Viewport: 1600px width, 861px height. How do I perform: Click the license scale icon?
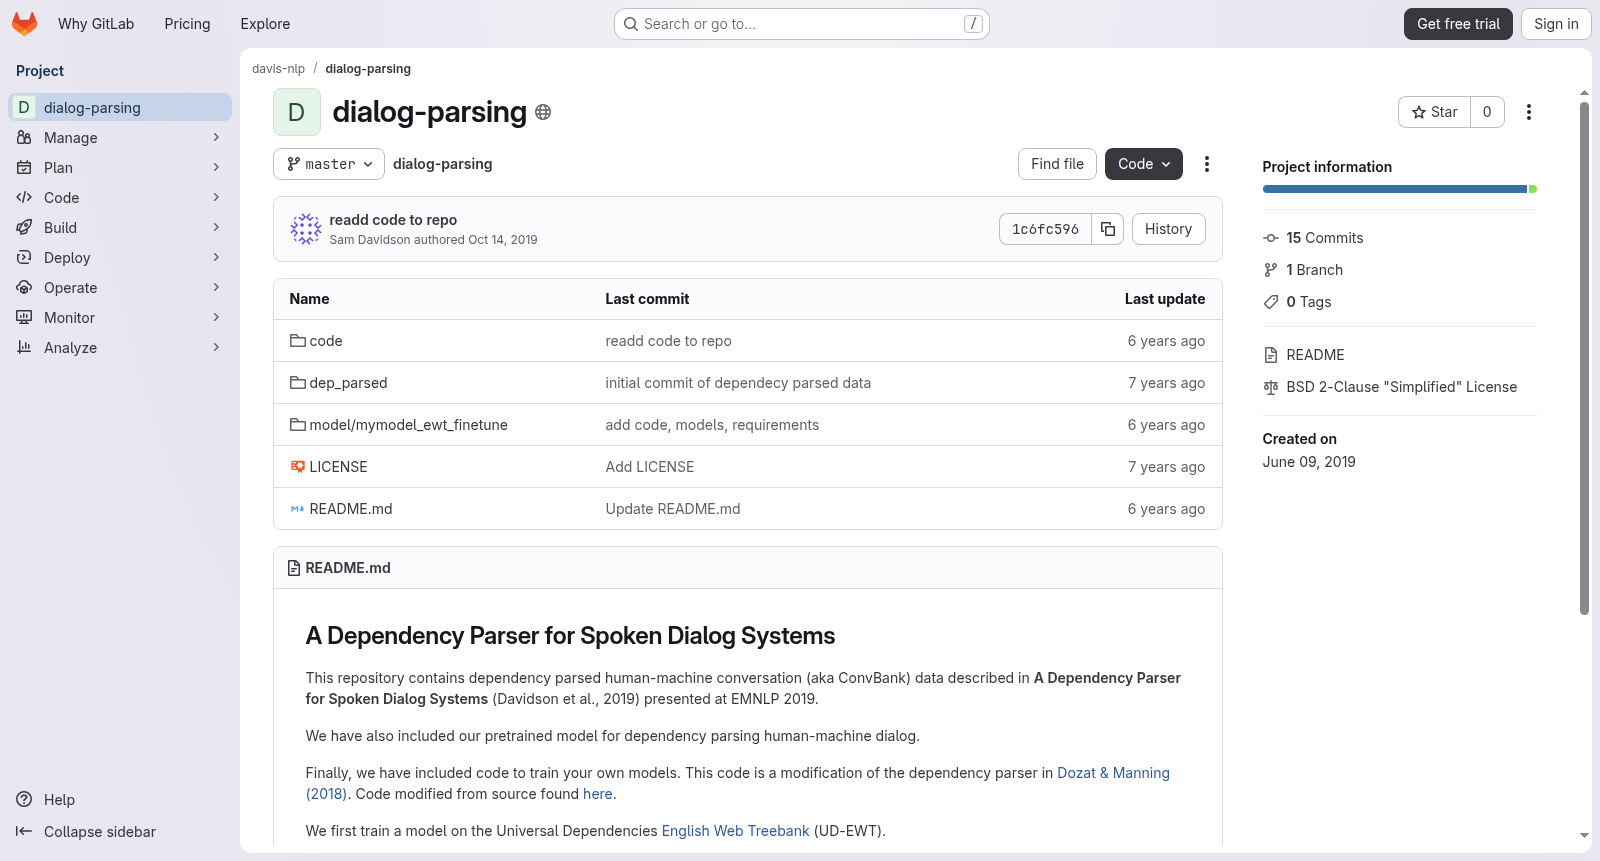(x=1271, y=387)
